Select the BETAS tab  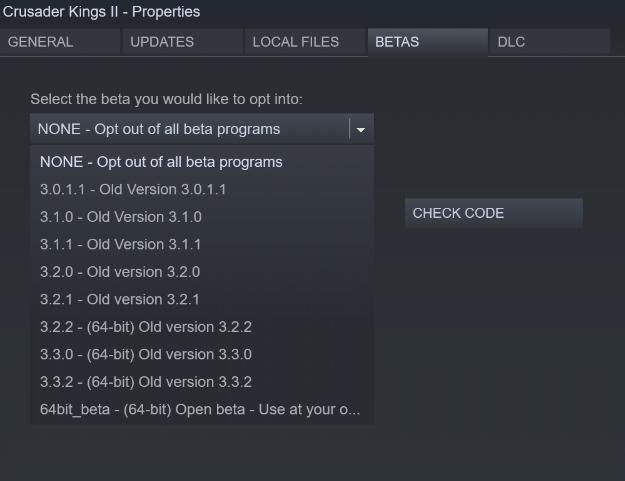427,42
